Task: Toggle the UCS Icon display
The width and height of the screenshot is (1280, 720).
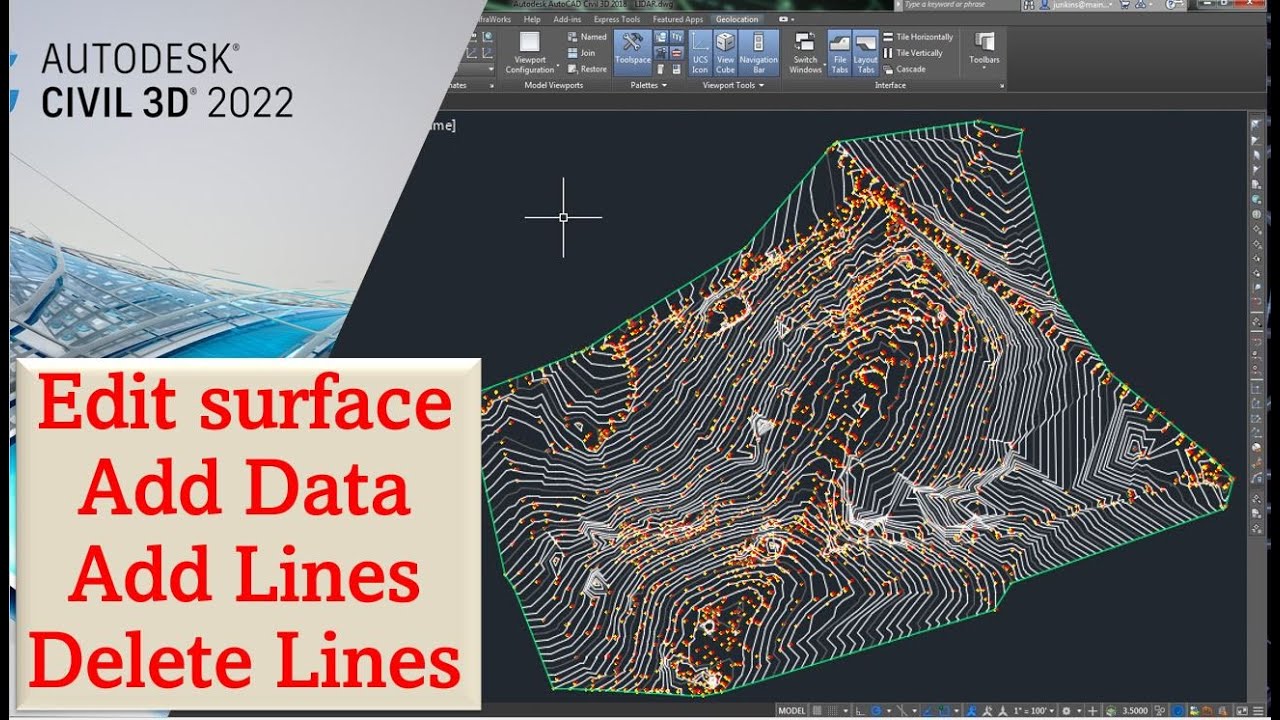Action: click(700, 52)
